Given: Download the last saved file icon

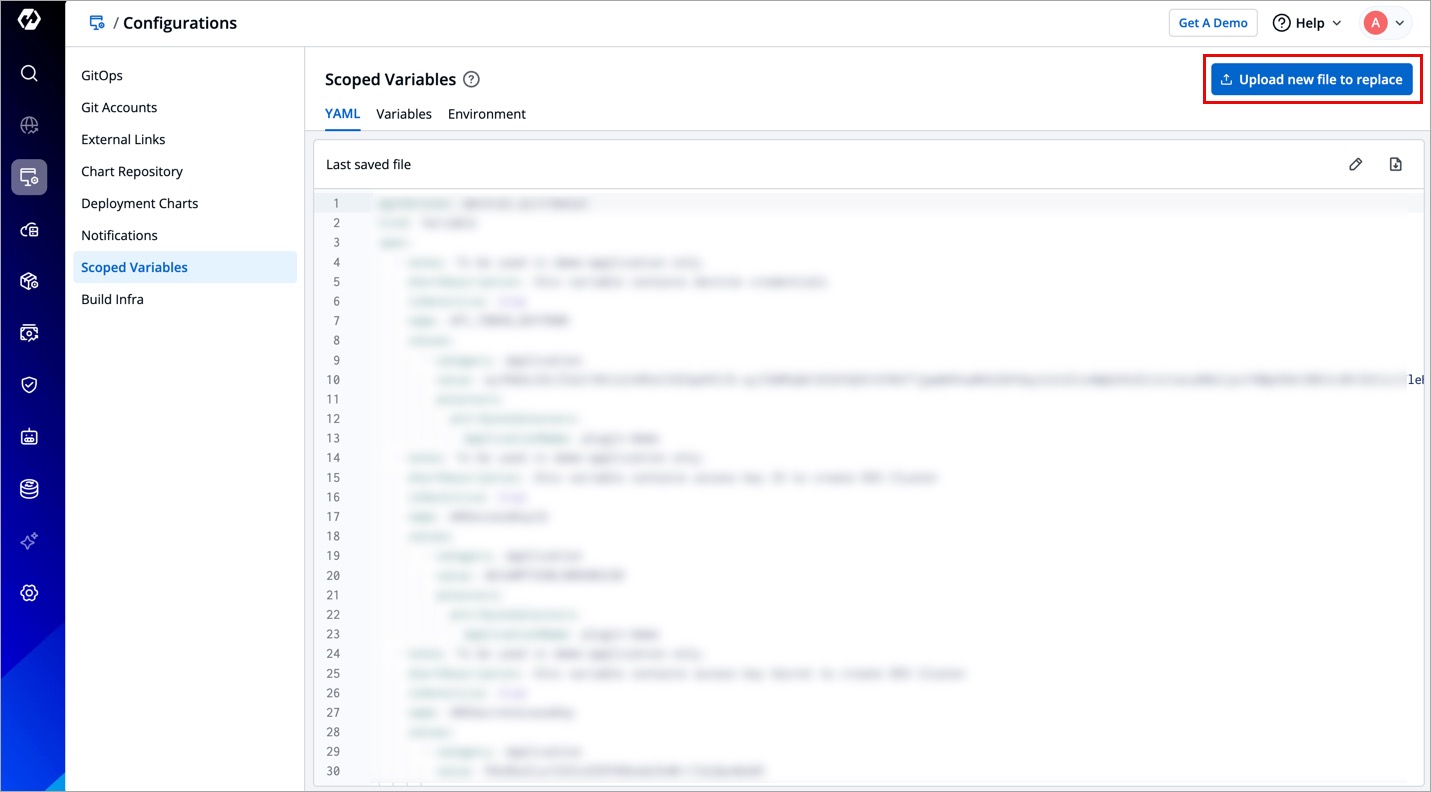Looking at the screenshot, I should [x=1395, y=164].
